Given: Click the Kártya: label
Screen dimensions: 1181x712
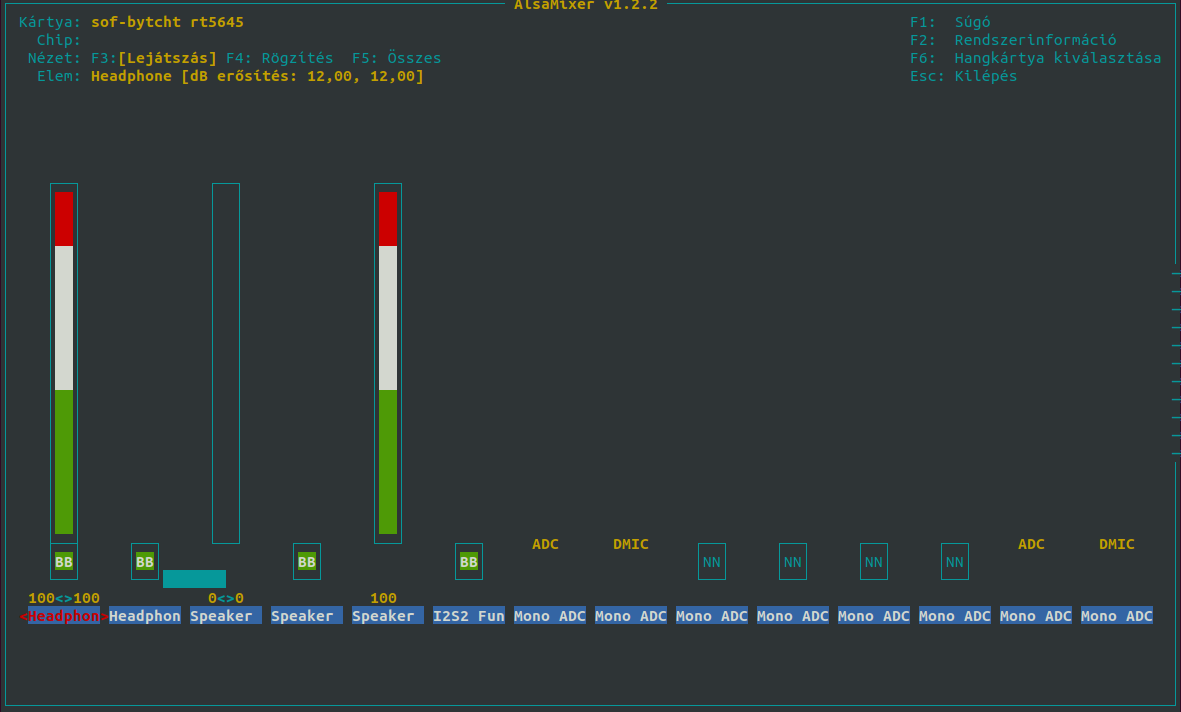Looking at the screenshot, I should point(50,22).
